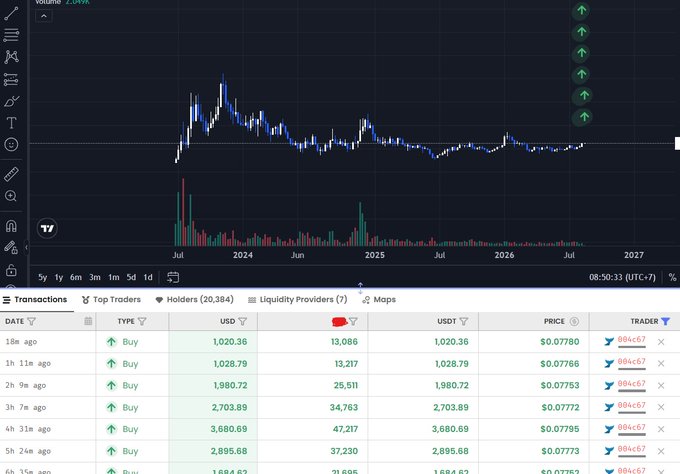680x474 pixels.
Task: Select the forecasting and measurement tool
Action: (x=11, y=79)
